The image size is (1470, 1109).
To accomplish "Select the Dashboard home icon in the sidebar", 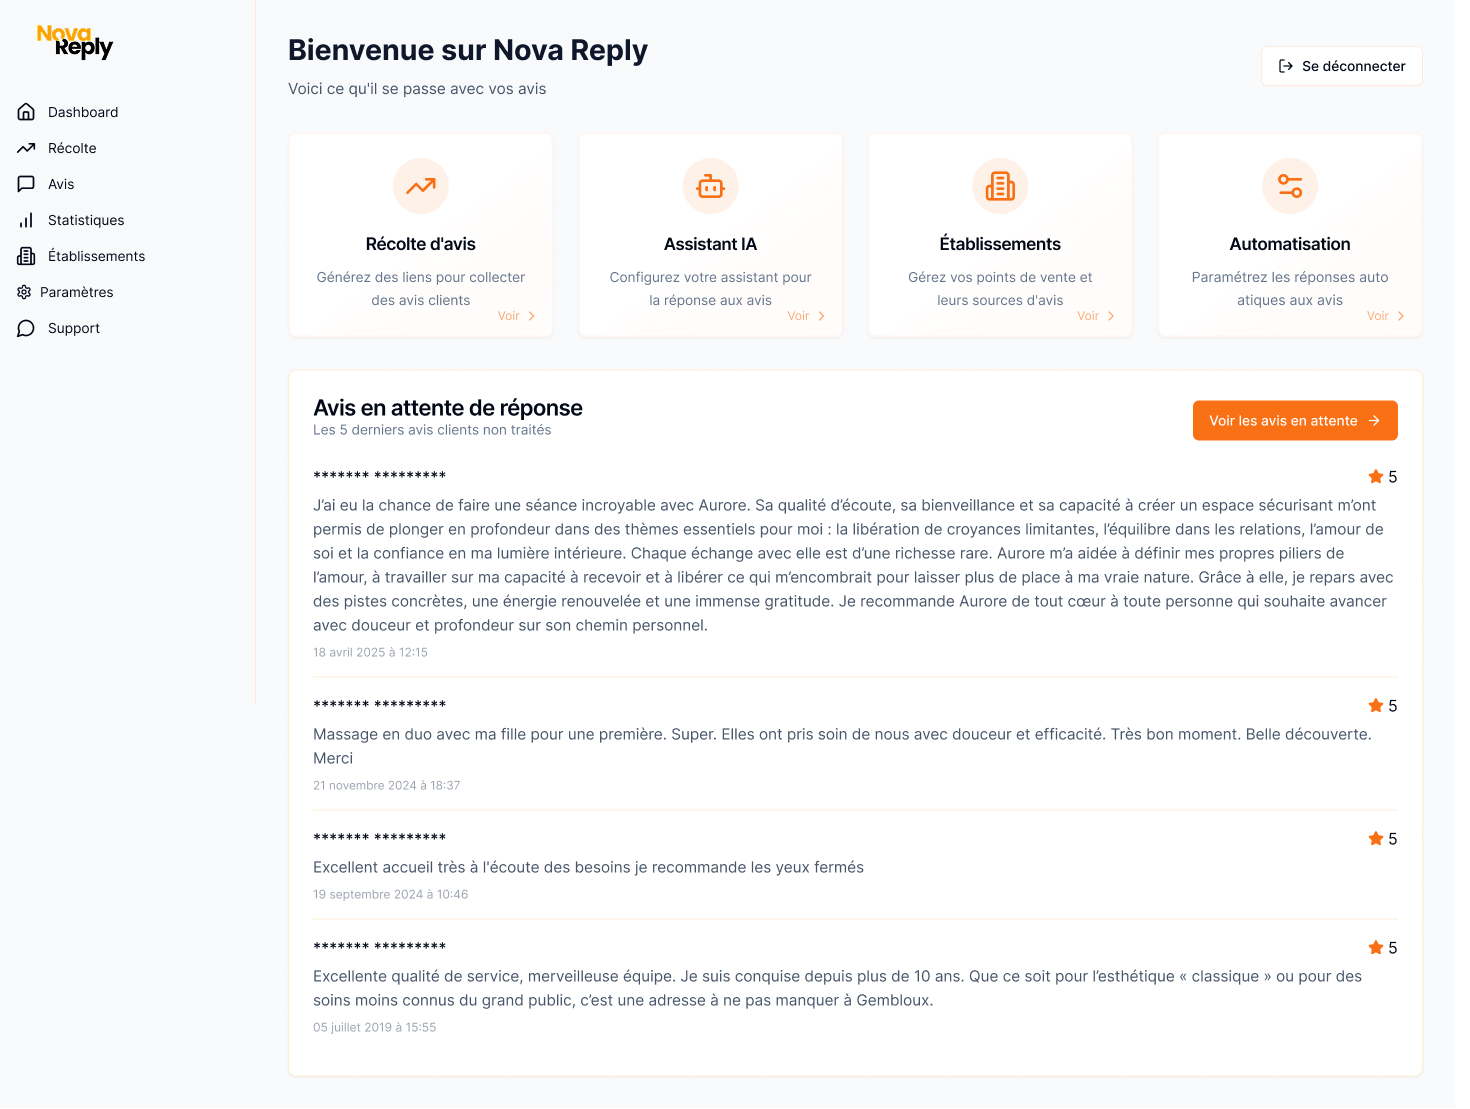I will [26, 111].
